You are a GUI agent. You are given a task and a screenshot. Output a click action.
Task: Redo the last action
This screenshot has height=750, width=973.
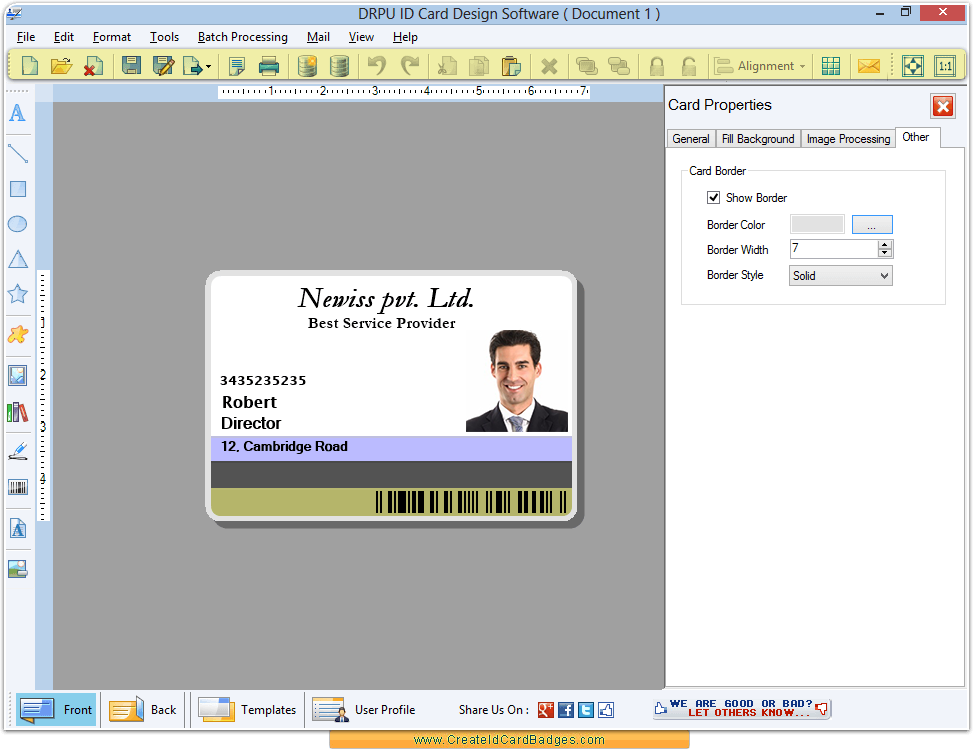point(410,65)
